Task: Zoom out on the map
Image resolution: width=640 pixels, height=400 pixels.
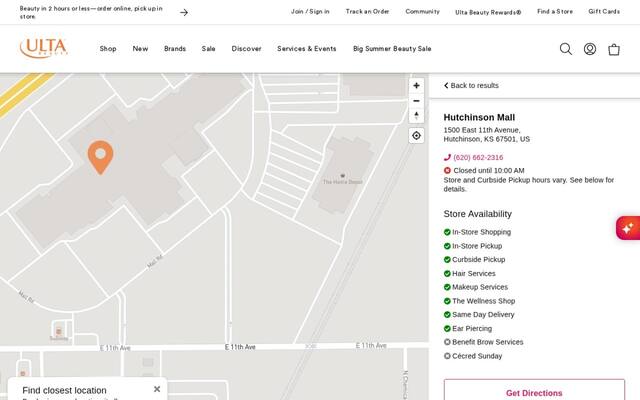Action: click(x=416, y=101)
